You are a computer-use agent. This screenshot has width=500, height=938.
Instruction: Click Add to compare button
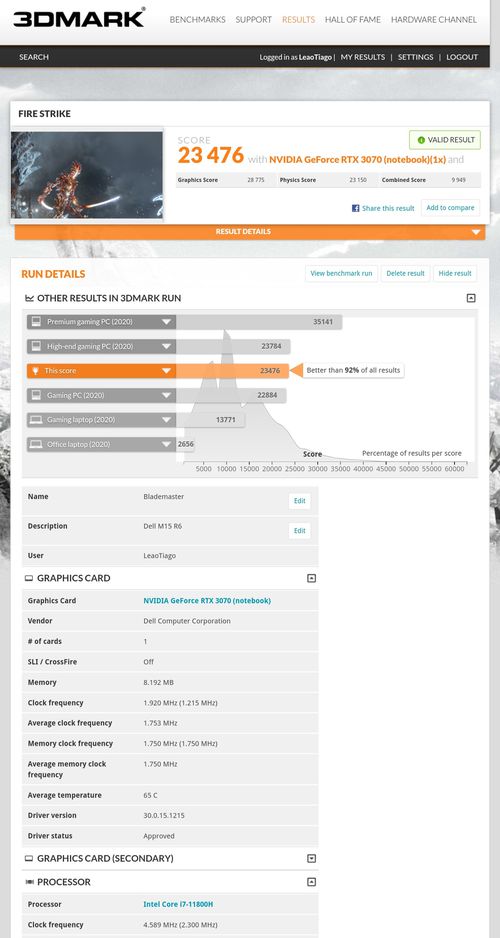[x=450, y=208]
